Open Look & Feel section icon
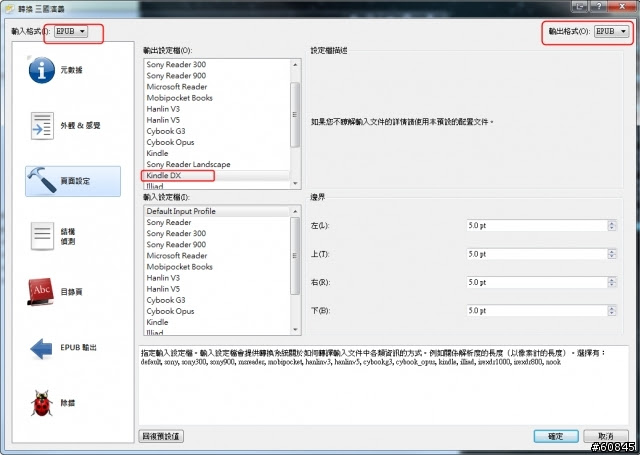The image size is (640, 455). 42,126
